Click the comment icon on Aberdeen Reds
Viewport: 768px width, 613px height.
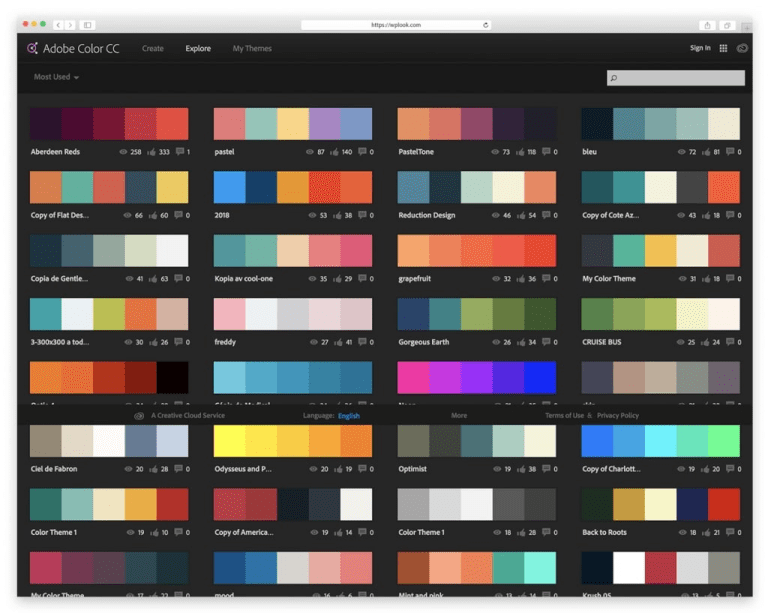tap(180, 152)
